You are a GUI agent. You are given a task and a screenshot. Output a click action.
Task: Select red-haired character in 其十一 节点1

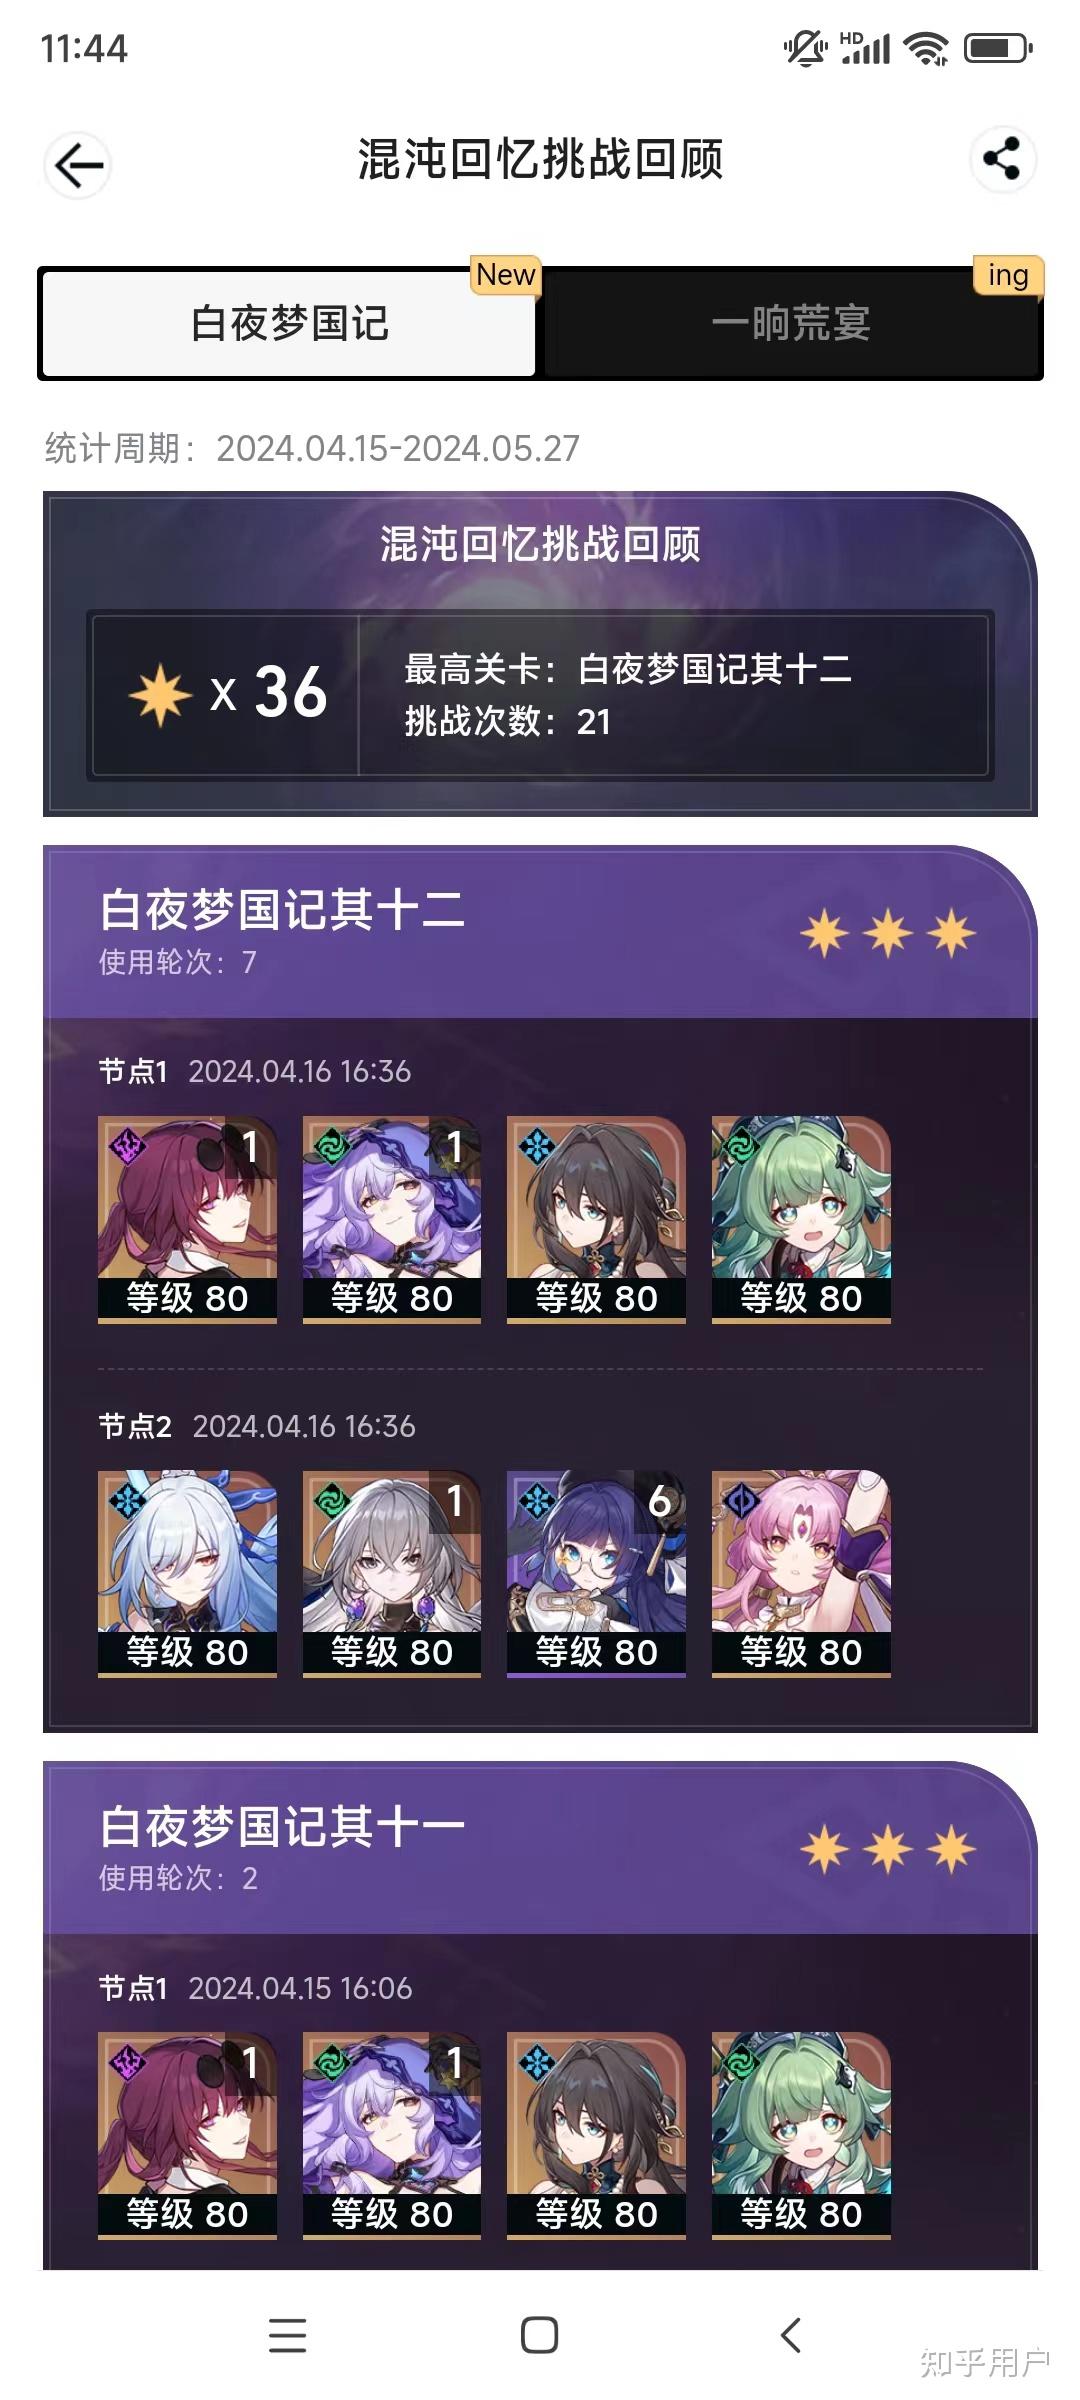187,2135
